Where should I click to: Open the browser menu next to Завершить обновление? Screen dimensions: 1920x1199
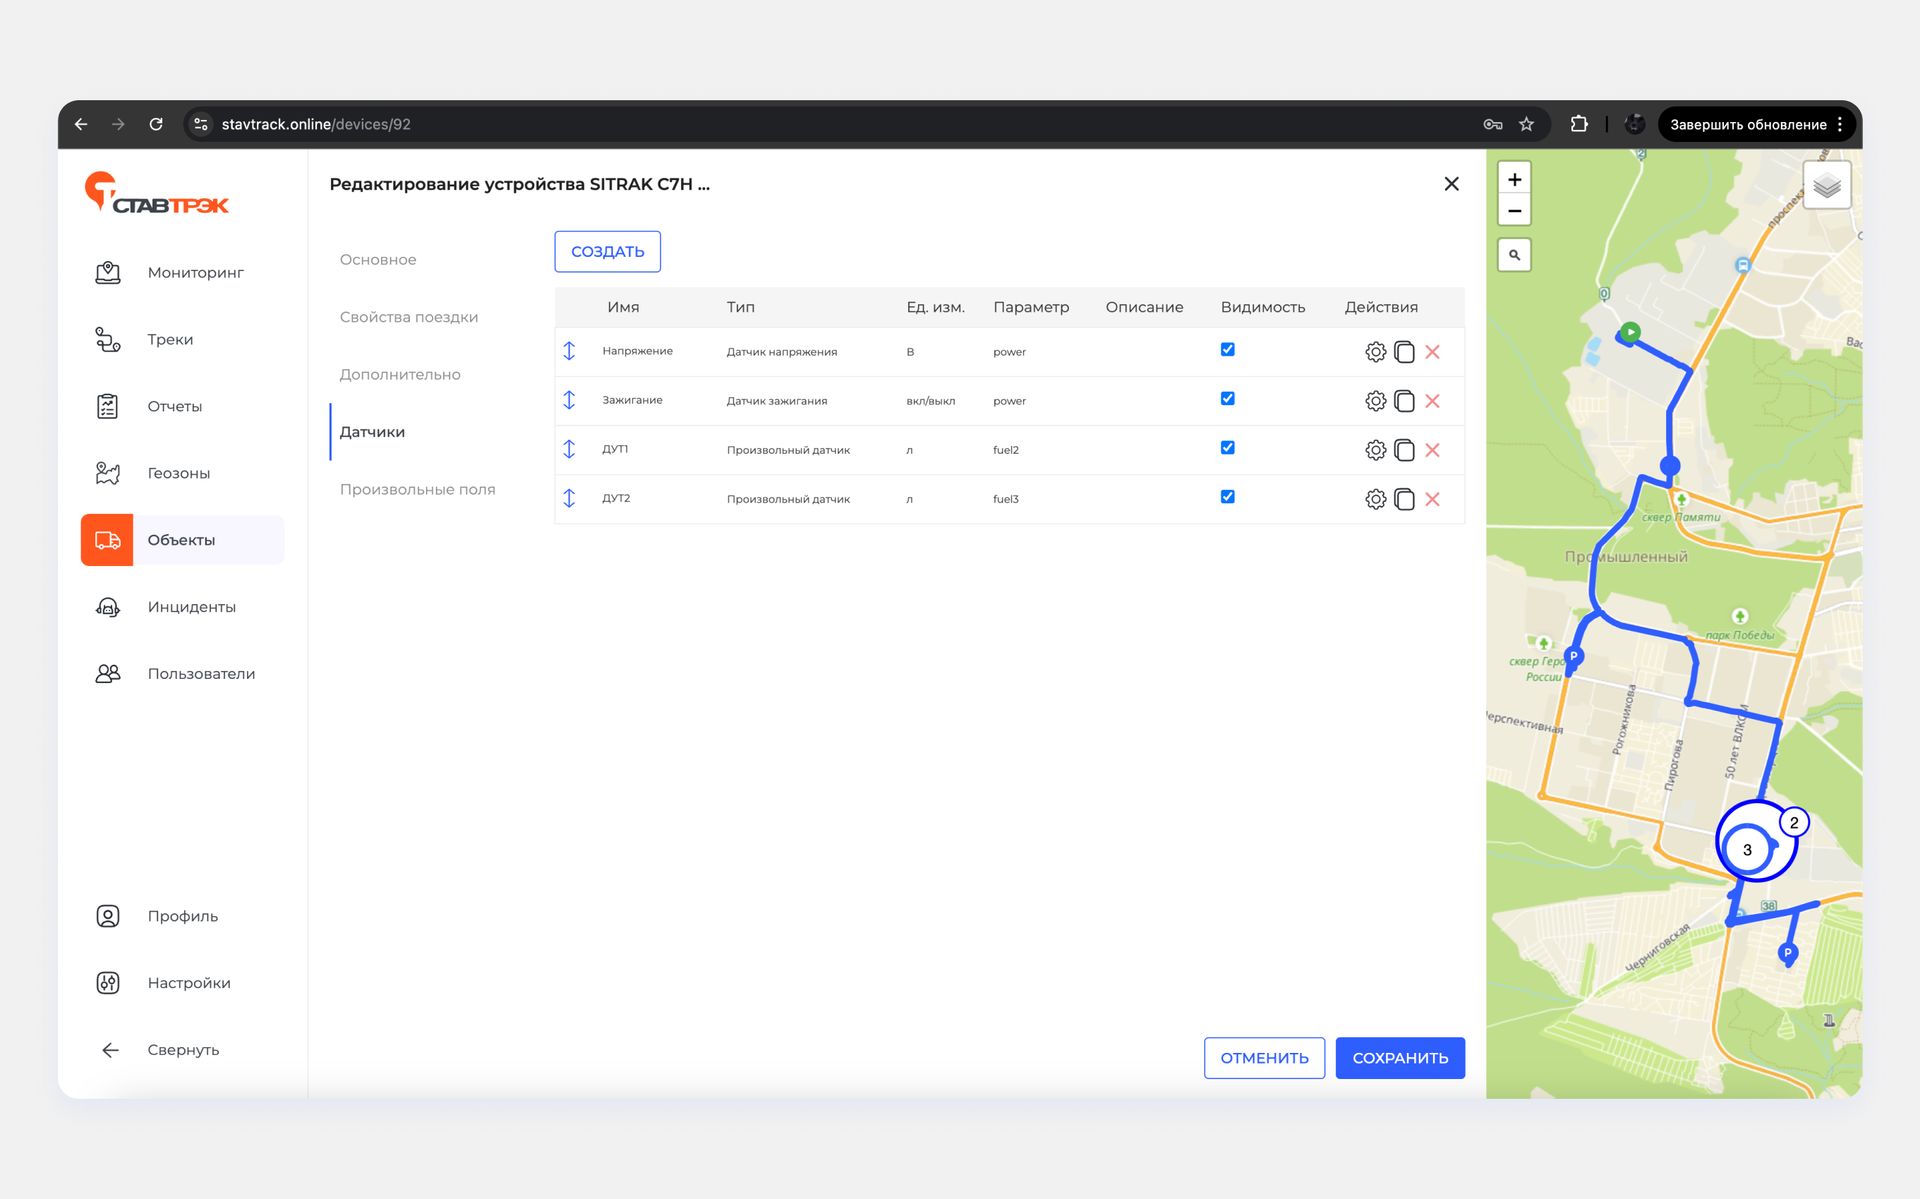pos(1840,125)
